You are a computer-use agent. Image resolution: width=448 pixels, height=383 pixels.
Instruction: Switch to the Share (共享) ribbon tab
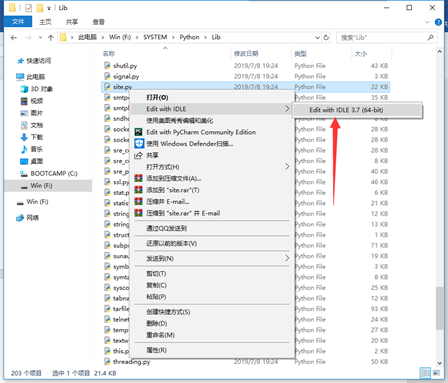(x=72, y=22)
